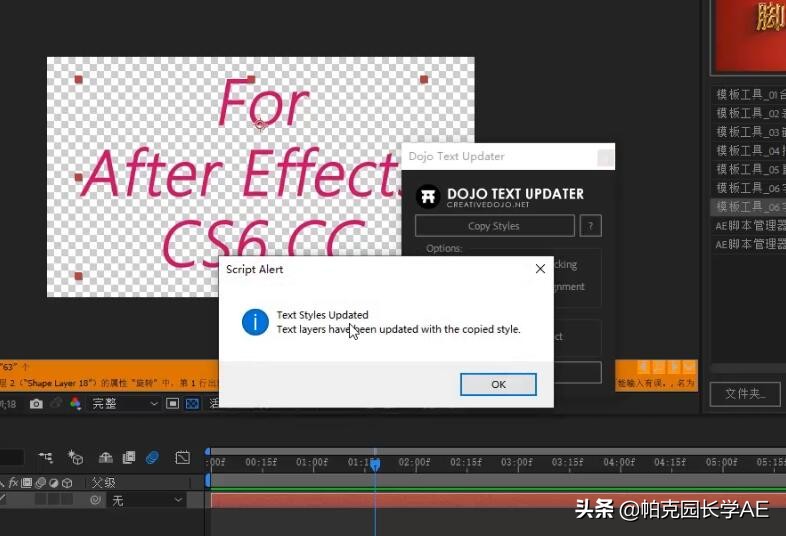Click the Dojo Text Updater logo icon
This screenshot has width=786, height=536.
tap(428, 197)
